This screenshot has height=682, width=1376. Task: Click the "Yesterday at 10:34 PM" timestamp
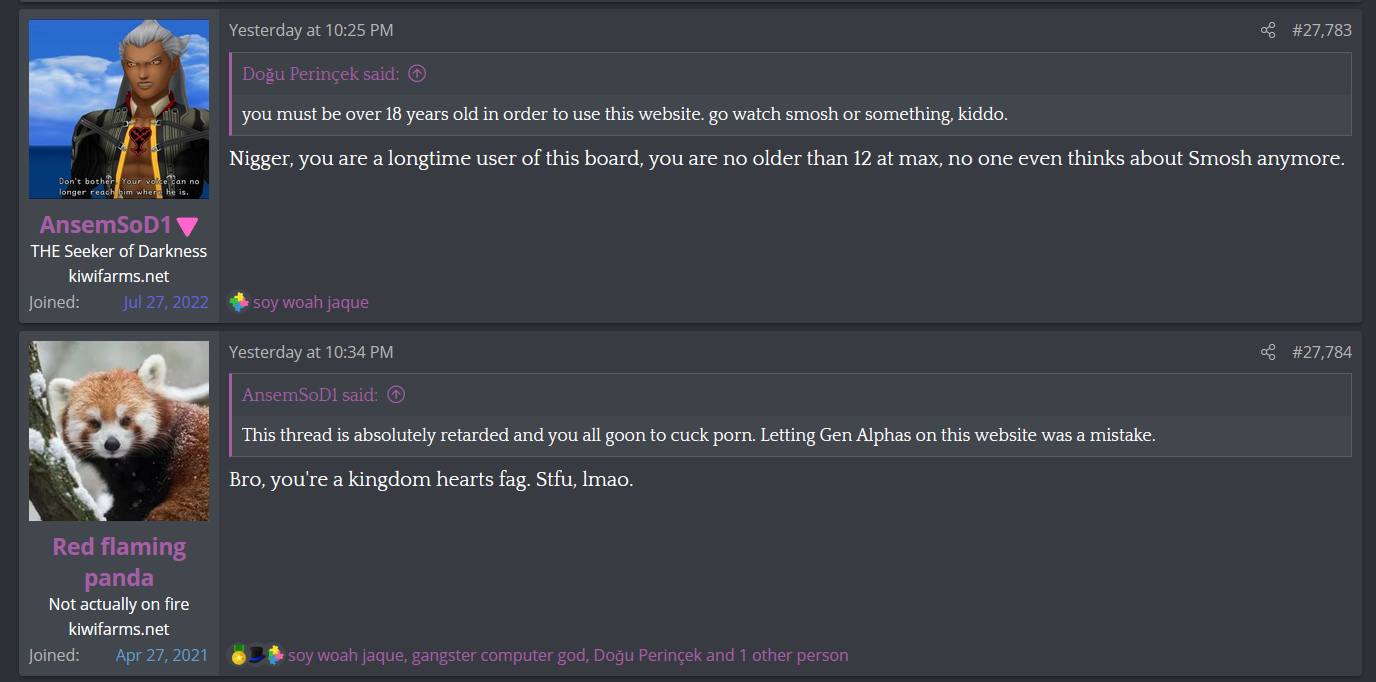[311, 352]
